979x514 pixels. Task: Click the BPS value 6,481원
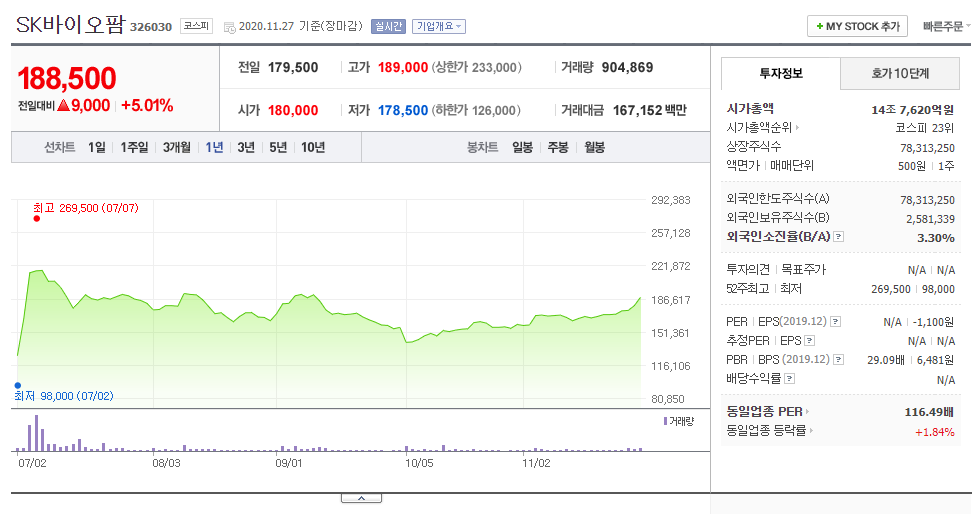pyautogui.click(x=936, y=360)
